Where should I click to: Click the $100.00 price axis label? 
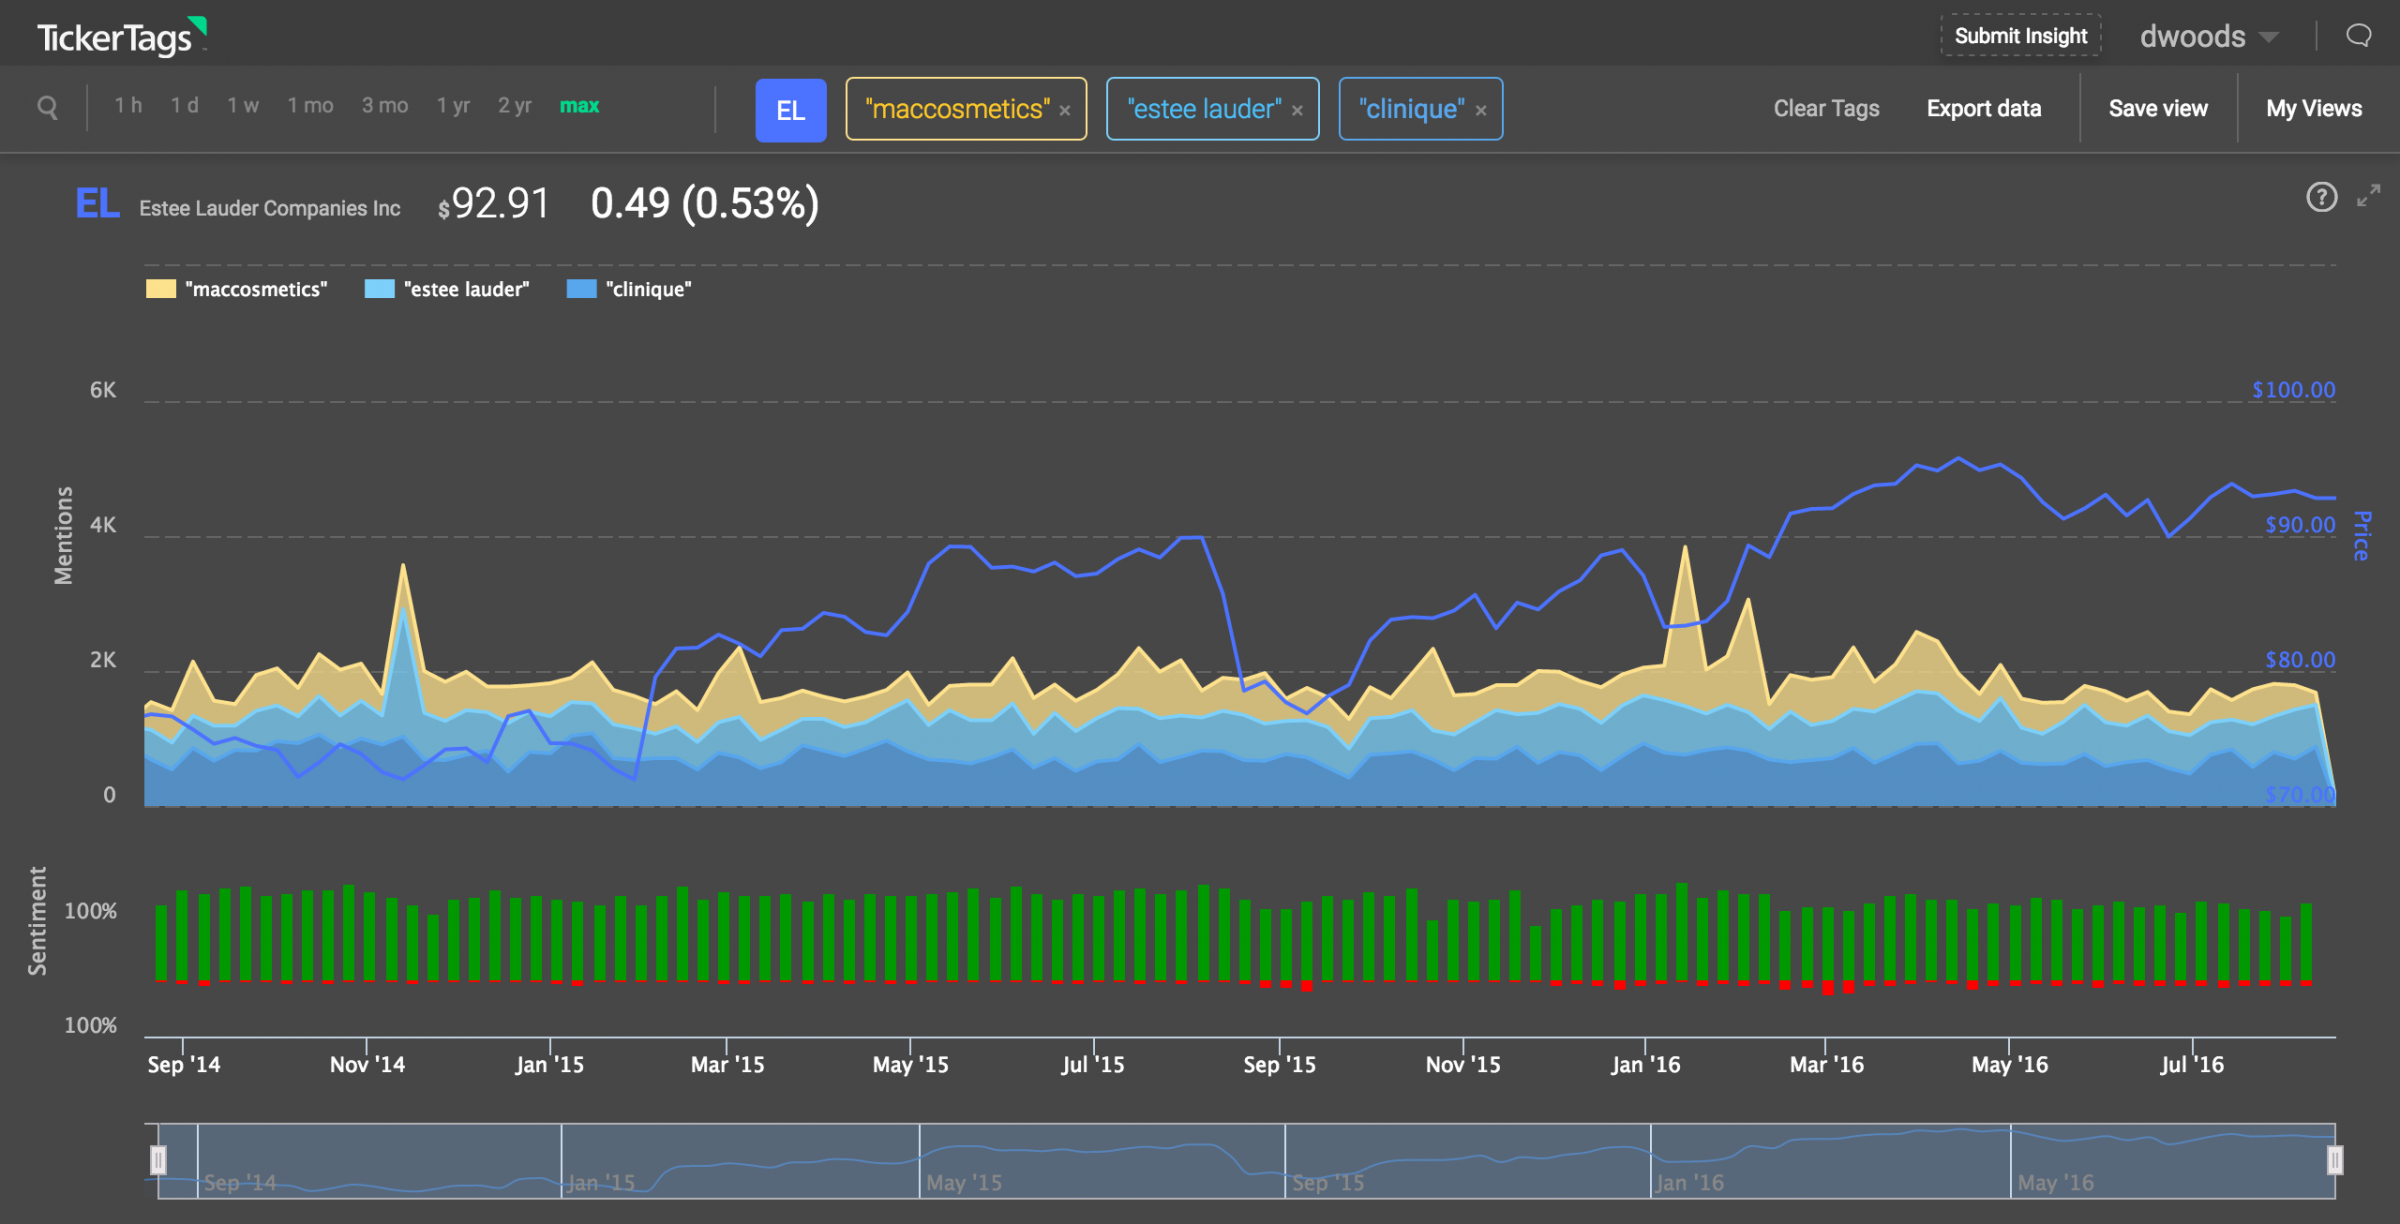2293,390
